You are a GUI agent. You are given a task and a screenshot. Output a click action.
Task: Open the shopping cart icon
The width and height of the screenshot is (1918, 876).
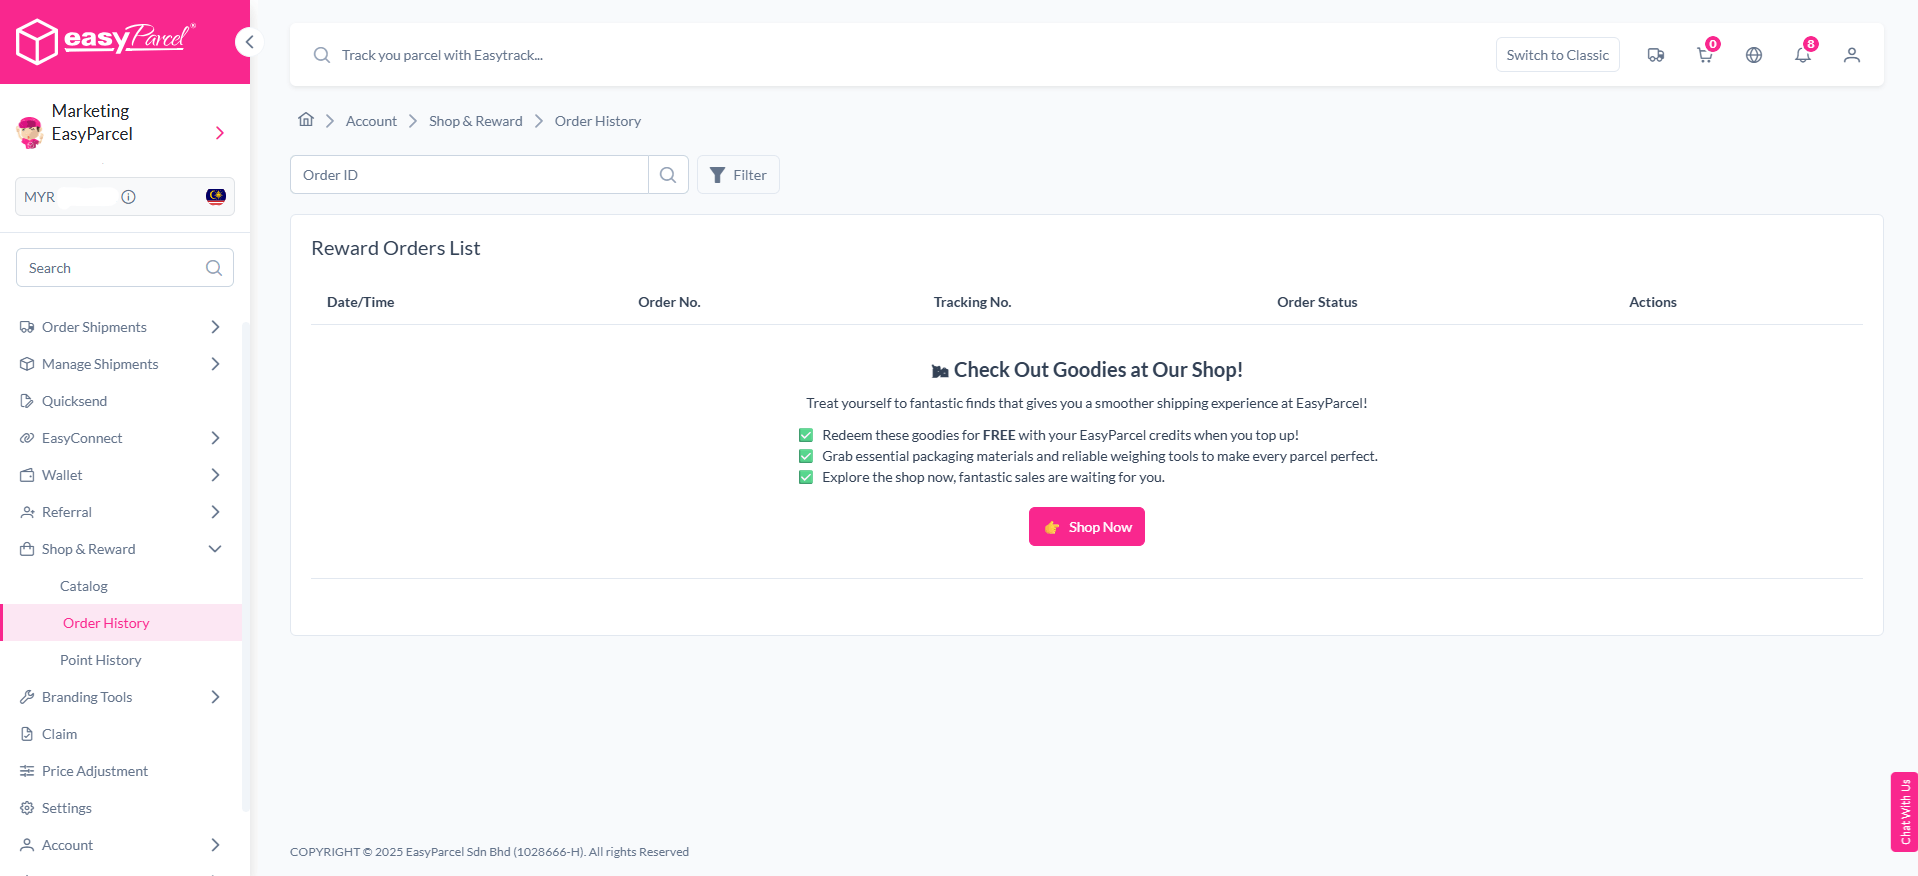click(1705, 55)
